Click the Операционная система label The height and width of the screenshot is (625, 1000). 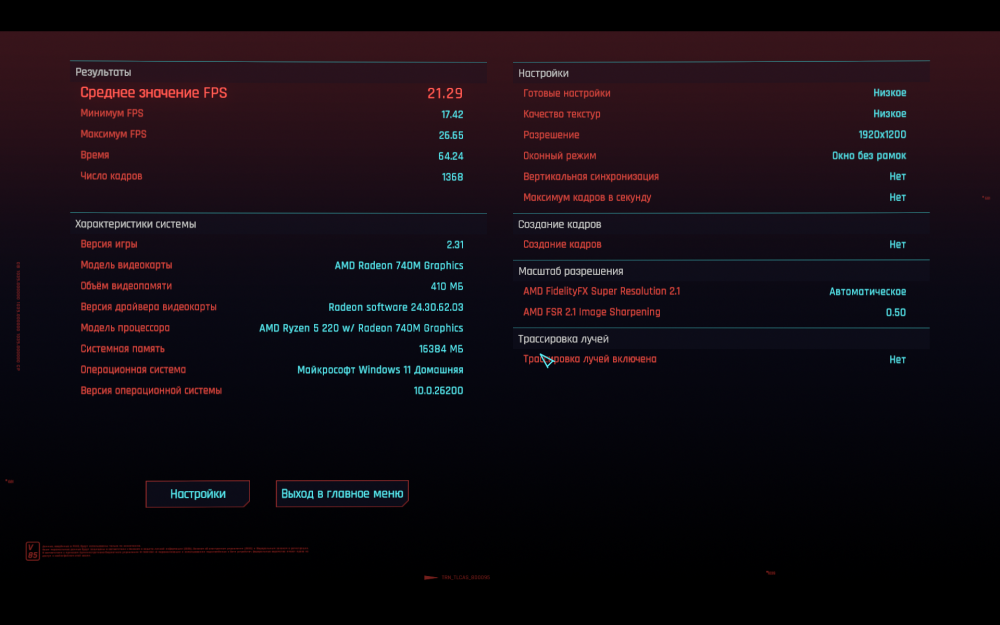click(133, 370)
